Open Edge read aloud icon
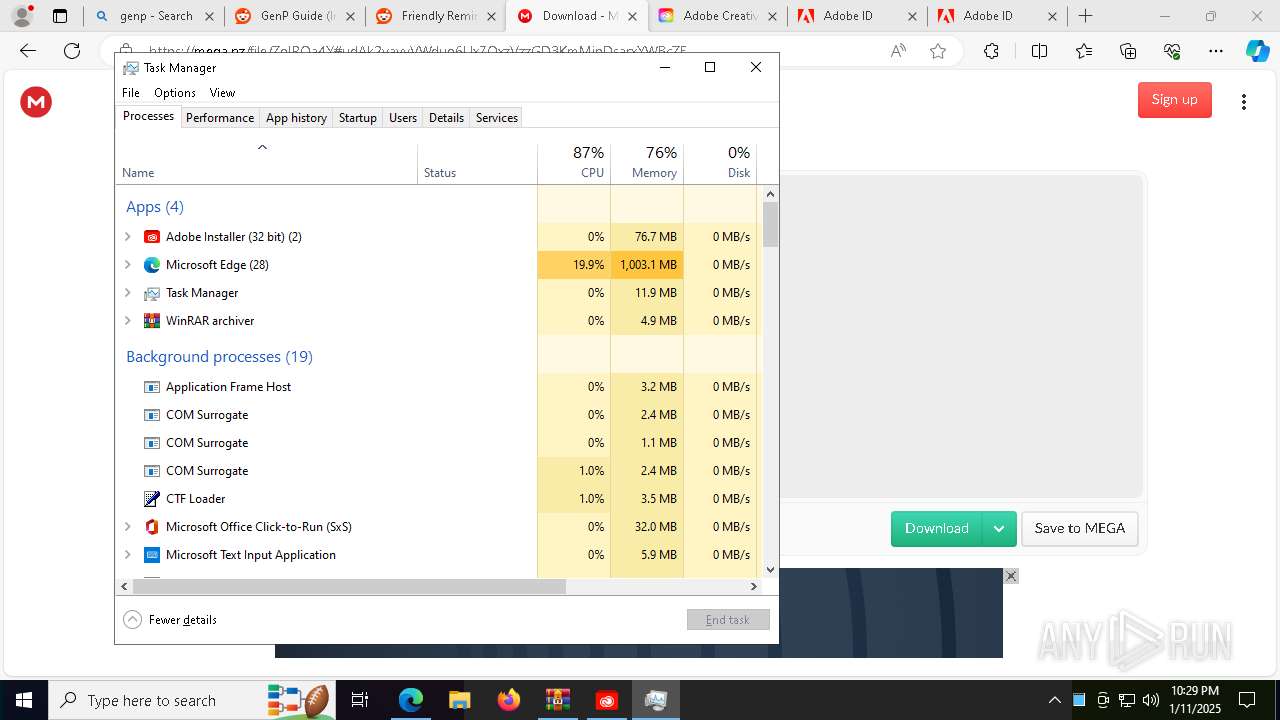Image resolution: width=1280 pixels, height=720 pixels. (898, 51)
